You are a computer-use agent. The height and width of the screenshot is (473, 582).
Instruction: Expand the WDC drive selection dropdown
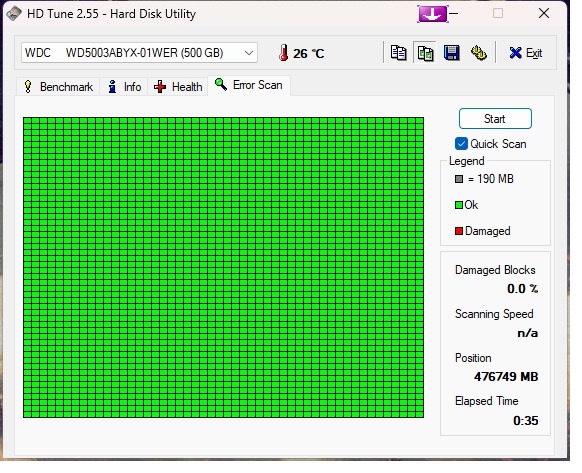[249, 53]
